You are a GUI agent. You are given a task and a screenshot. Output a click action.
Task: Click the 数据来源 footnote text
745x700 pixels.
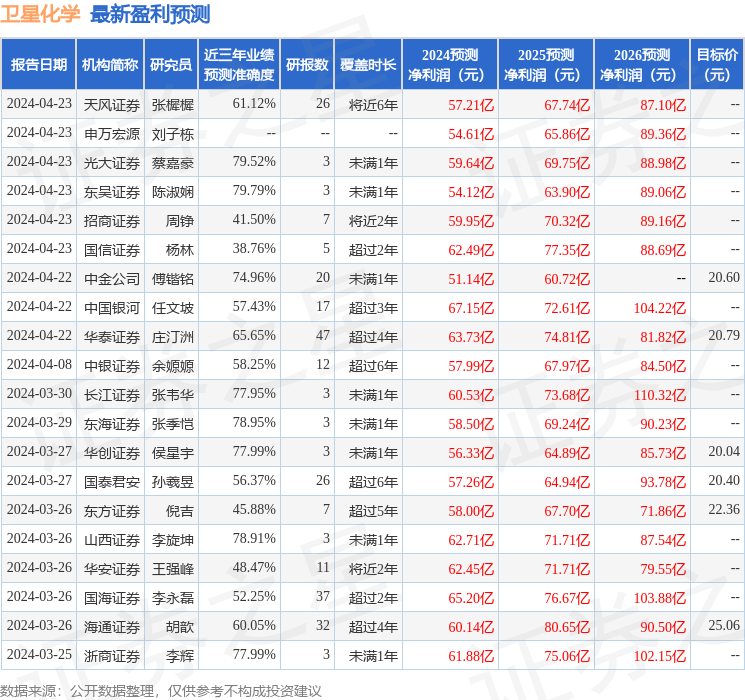point(161,690)
